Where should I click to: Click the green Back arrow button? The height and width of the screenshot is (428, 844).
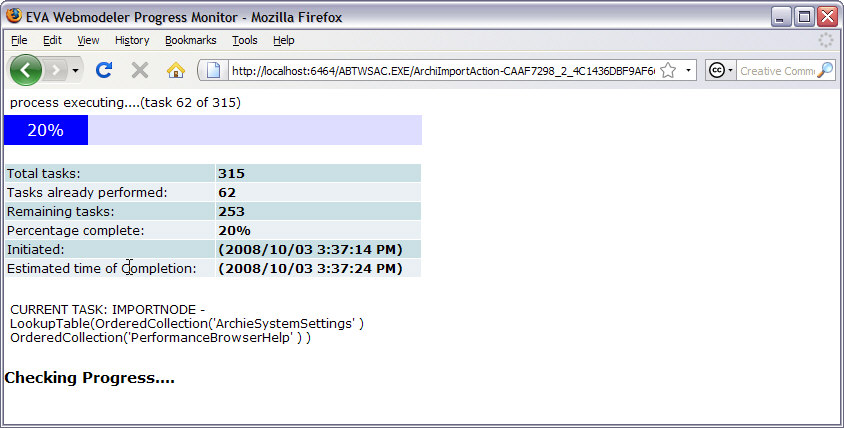pos(26,70)
